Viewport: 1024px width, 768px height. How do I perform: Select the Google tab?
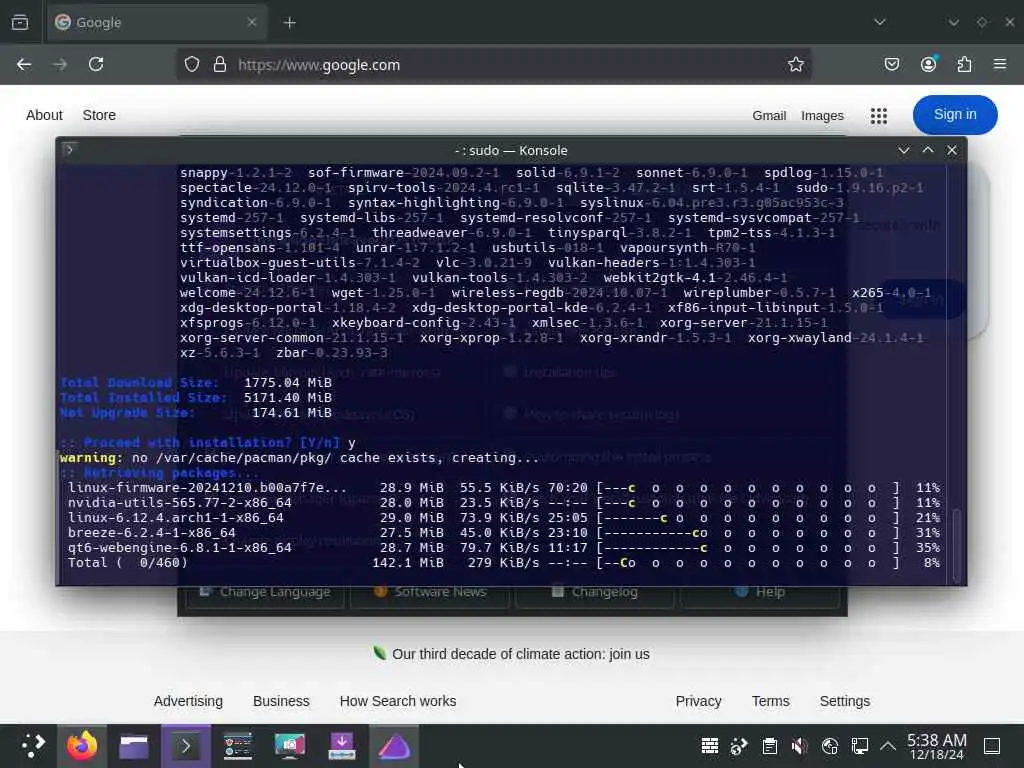tap(157, 23)
